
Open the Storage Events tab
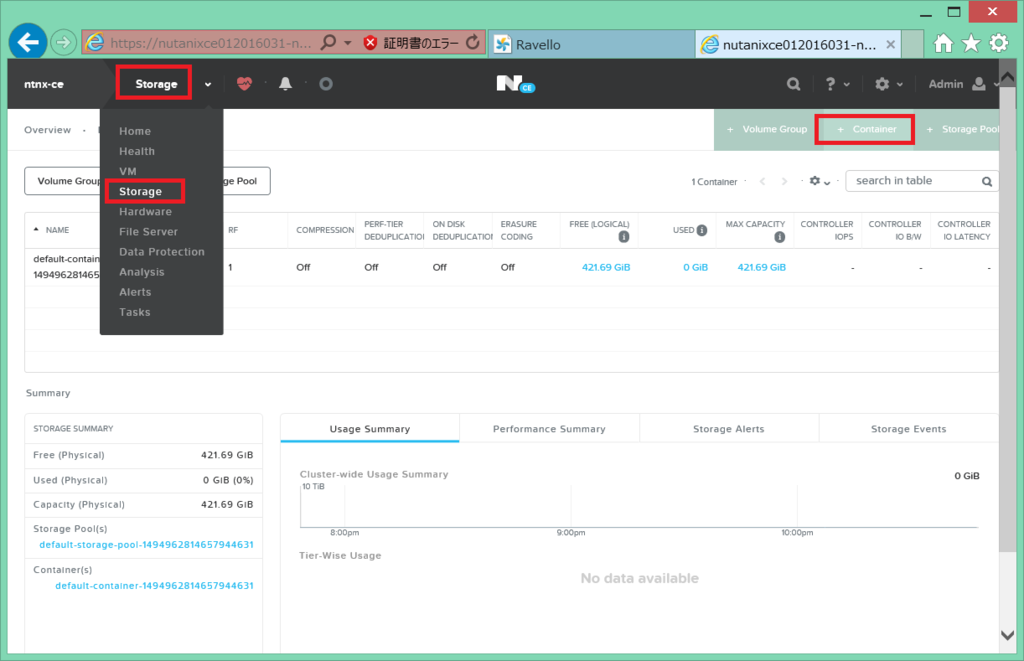908,429
